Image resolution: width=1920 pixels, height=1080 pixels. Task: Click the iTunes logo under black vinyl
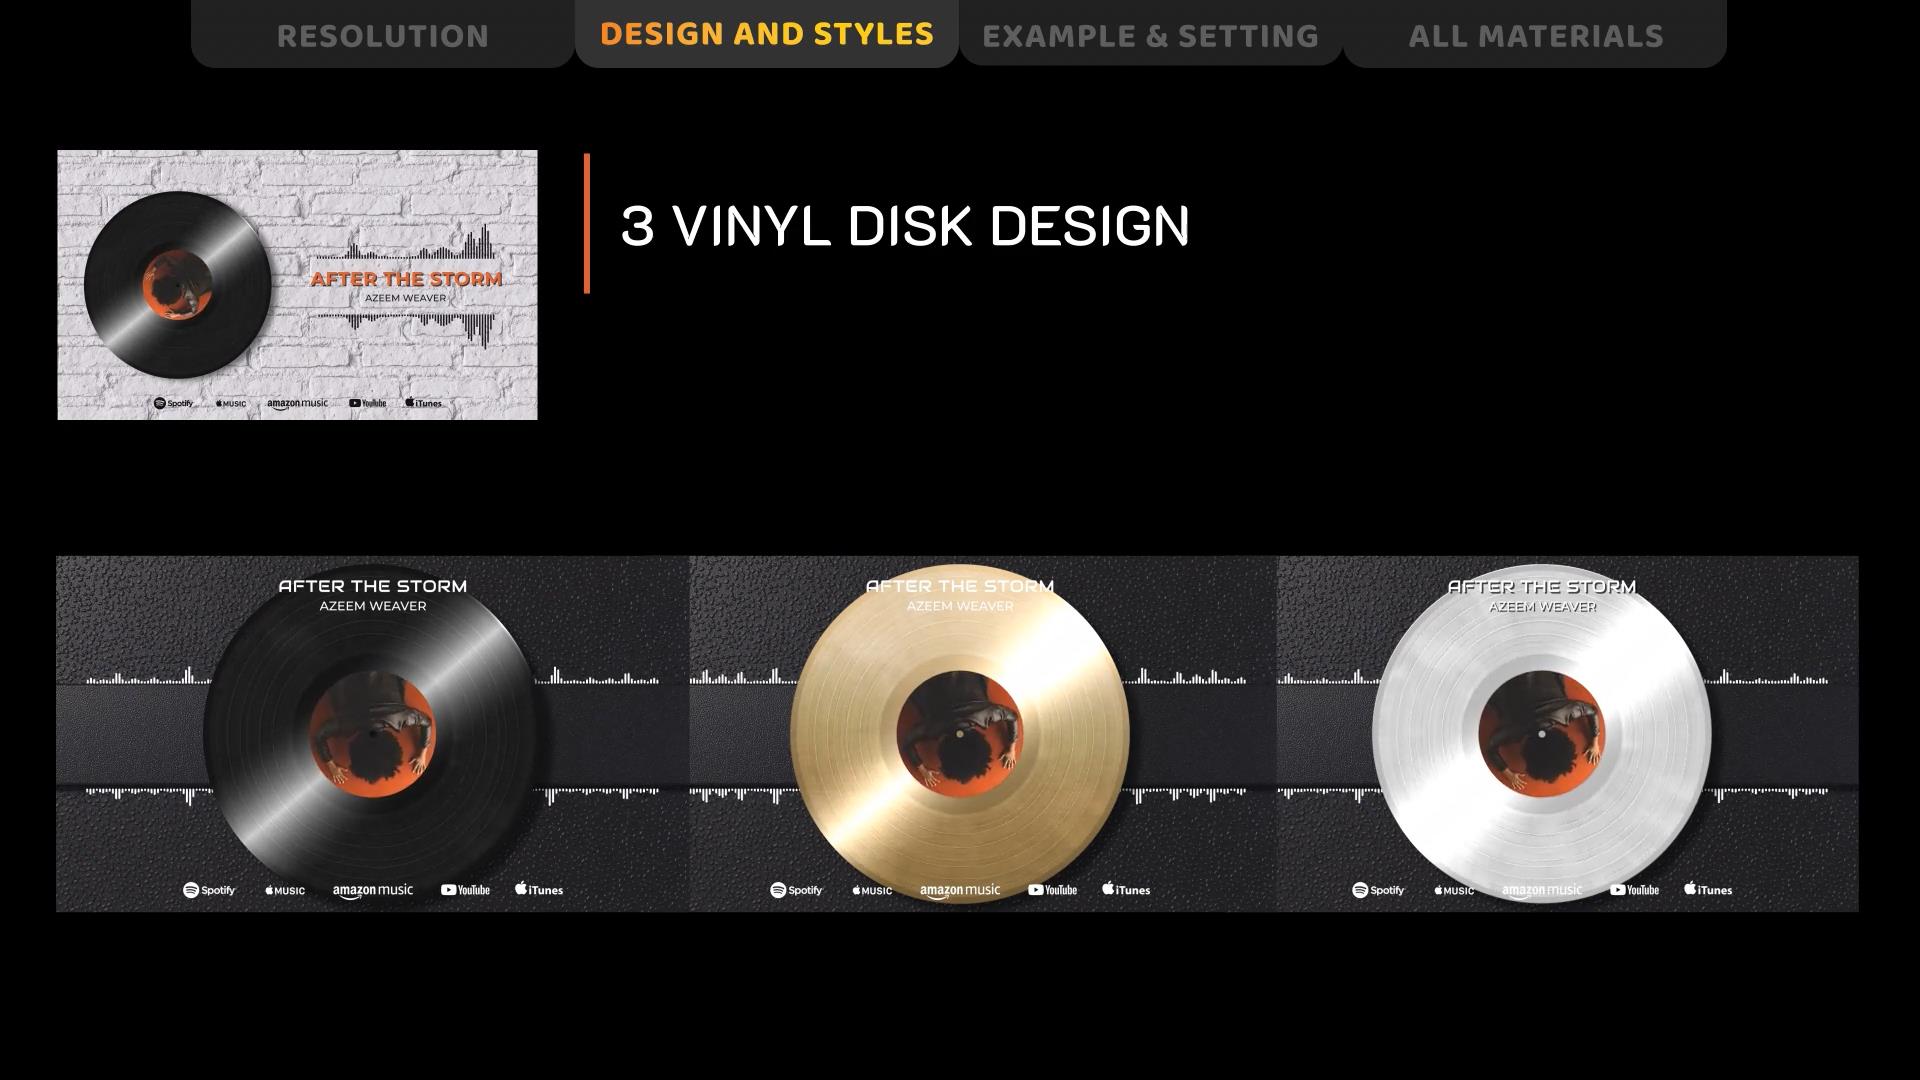(539, 889)
